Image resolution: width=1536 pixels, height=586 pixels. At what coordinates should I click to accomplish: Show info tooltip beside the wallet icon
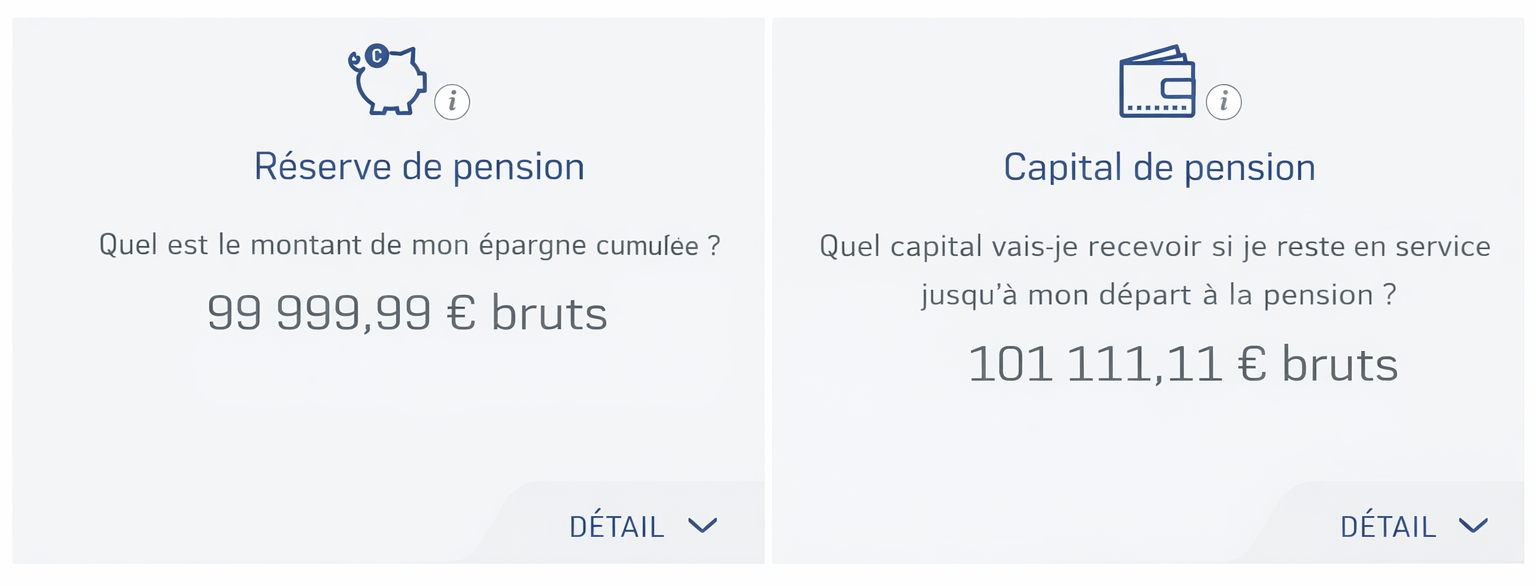1224,101
